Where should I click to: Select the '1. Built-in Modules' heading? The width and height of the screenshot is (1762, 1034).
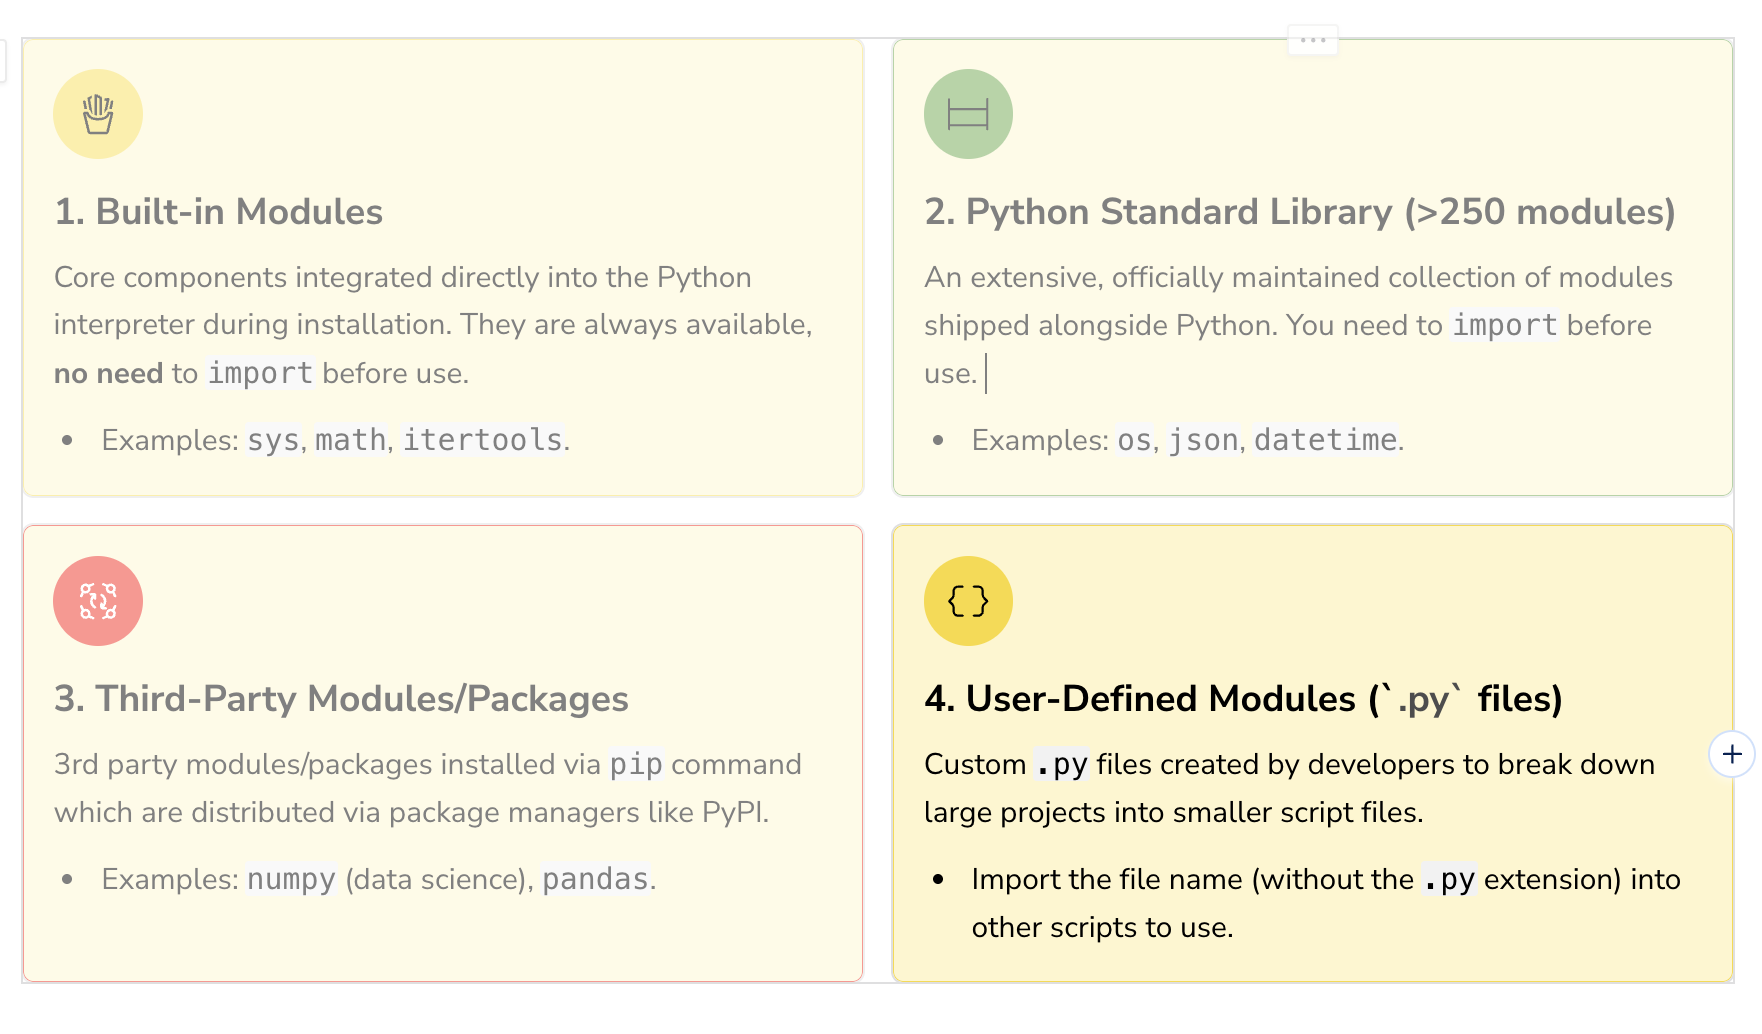point(219,212)
